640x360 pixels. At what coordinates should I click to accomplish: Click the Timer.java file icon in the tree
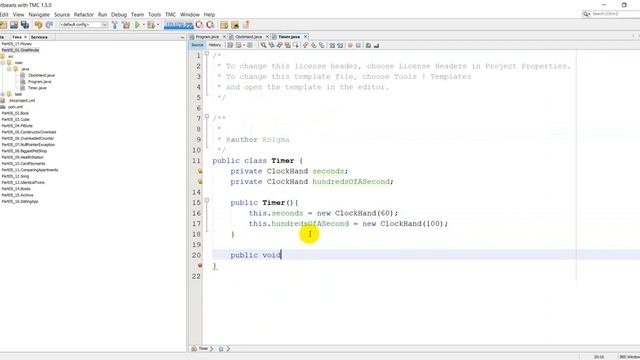coord(22,88)
